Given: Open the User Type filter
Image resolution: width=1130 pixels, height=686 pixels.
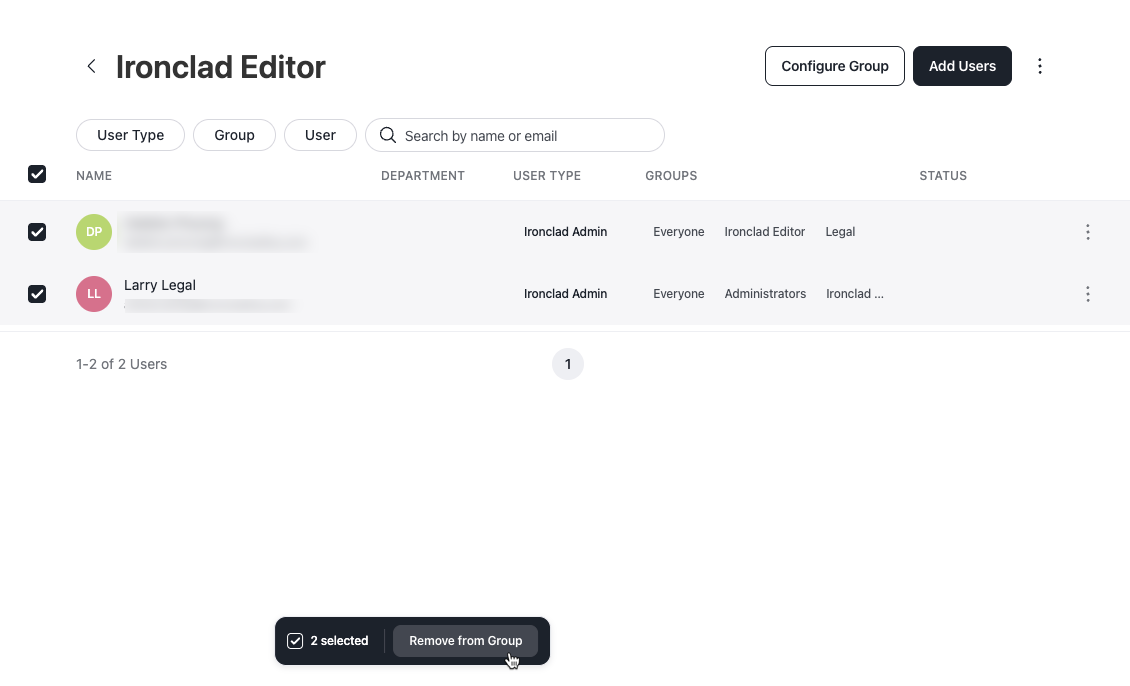Looking at the screenshot, I should (x=130, y=135).
